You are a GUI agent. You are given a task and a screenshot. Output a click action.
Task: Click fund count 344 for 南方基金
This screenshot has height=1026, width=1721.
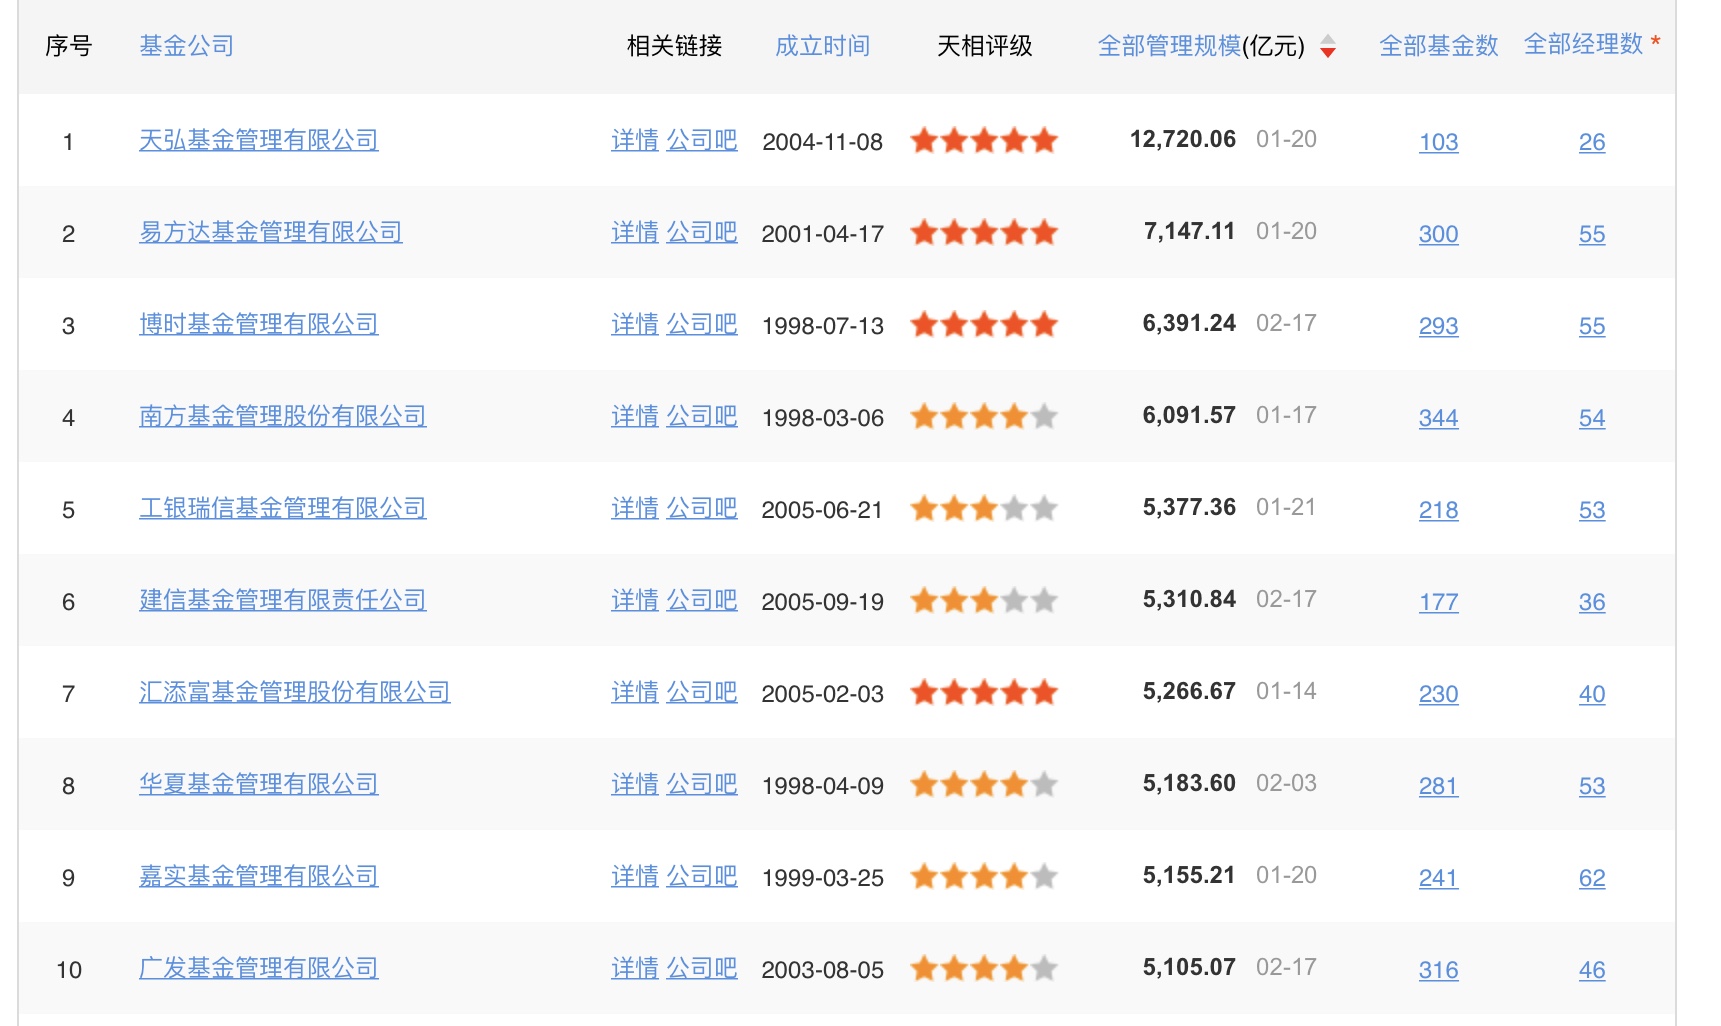pyautogui.click(x=1437, y=418)
